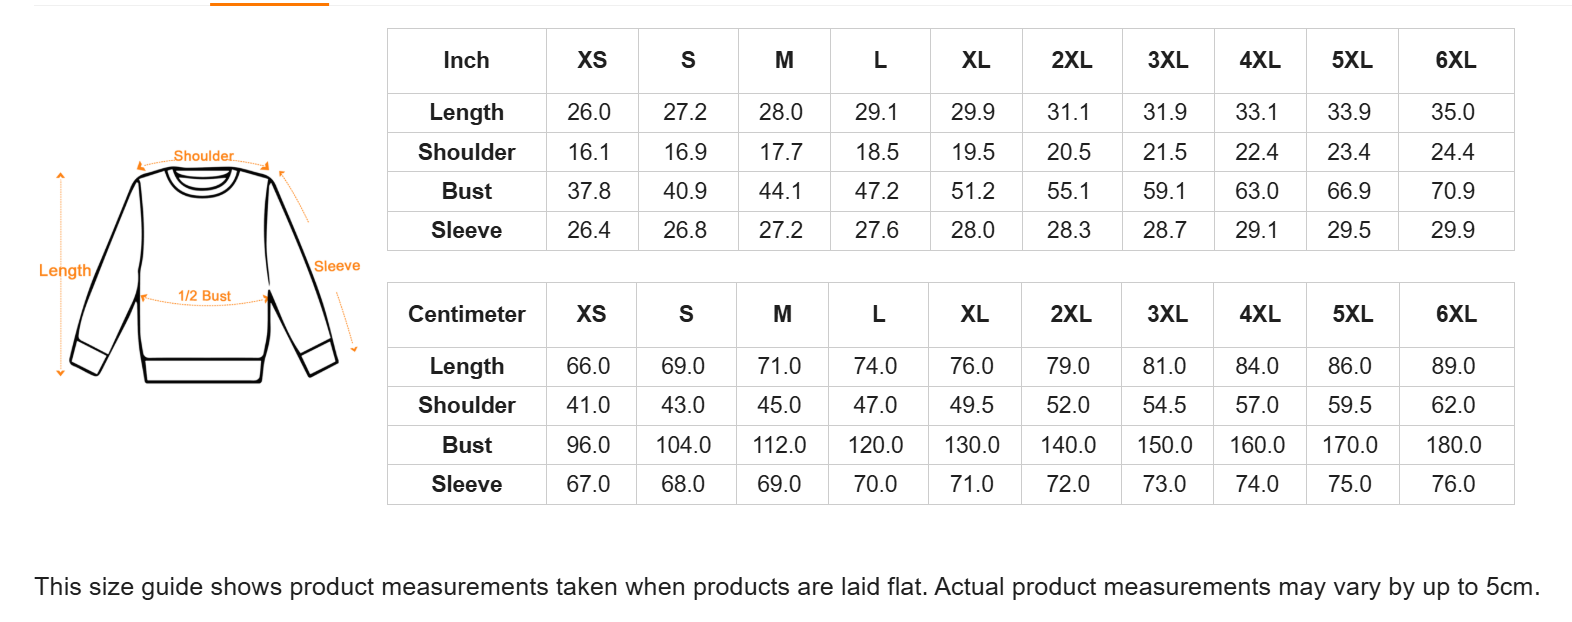1572x622 pixels.
Task: Select the Bust row label in Inch table
Action: pos(467,191)
